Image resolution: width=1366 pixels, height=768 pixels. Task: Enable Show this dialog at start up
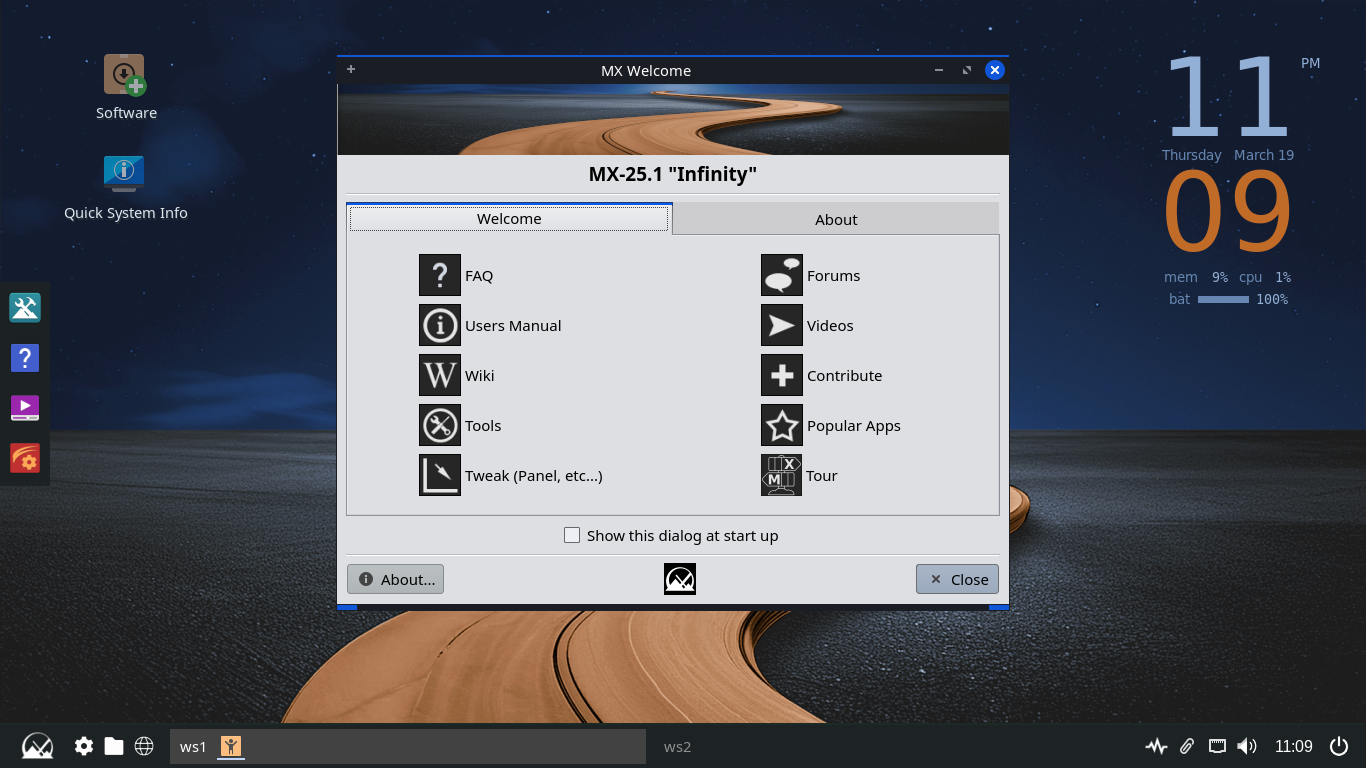tap(572, 535)
